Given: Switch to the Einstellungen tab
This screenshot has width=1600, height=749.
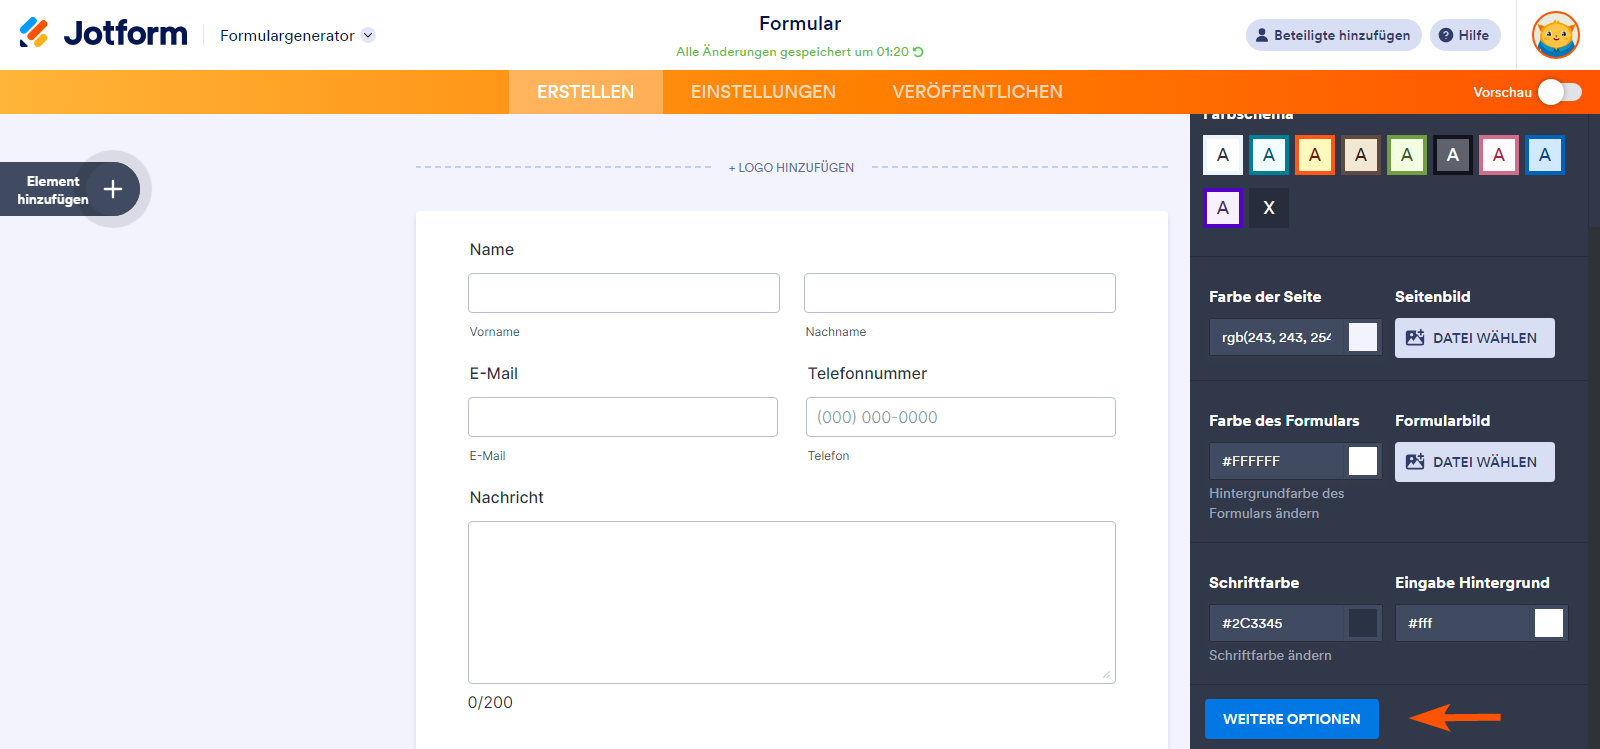Looking at the screenshot, I should pyautogui.click(x=763, y=92).
